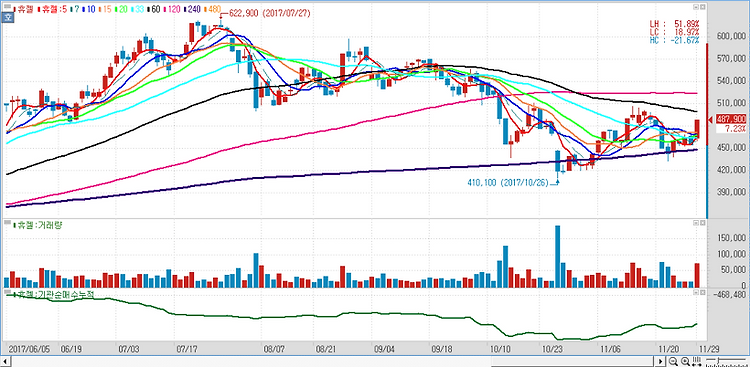Click the candle spacing adjust icon
The image size is (750, 367).
pyautogui.click(x=697, y=362)
